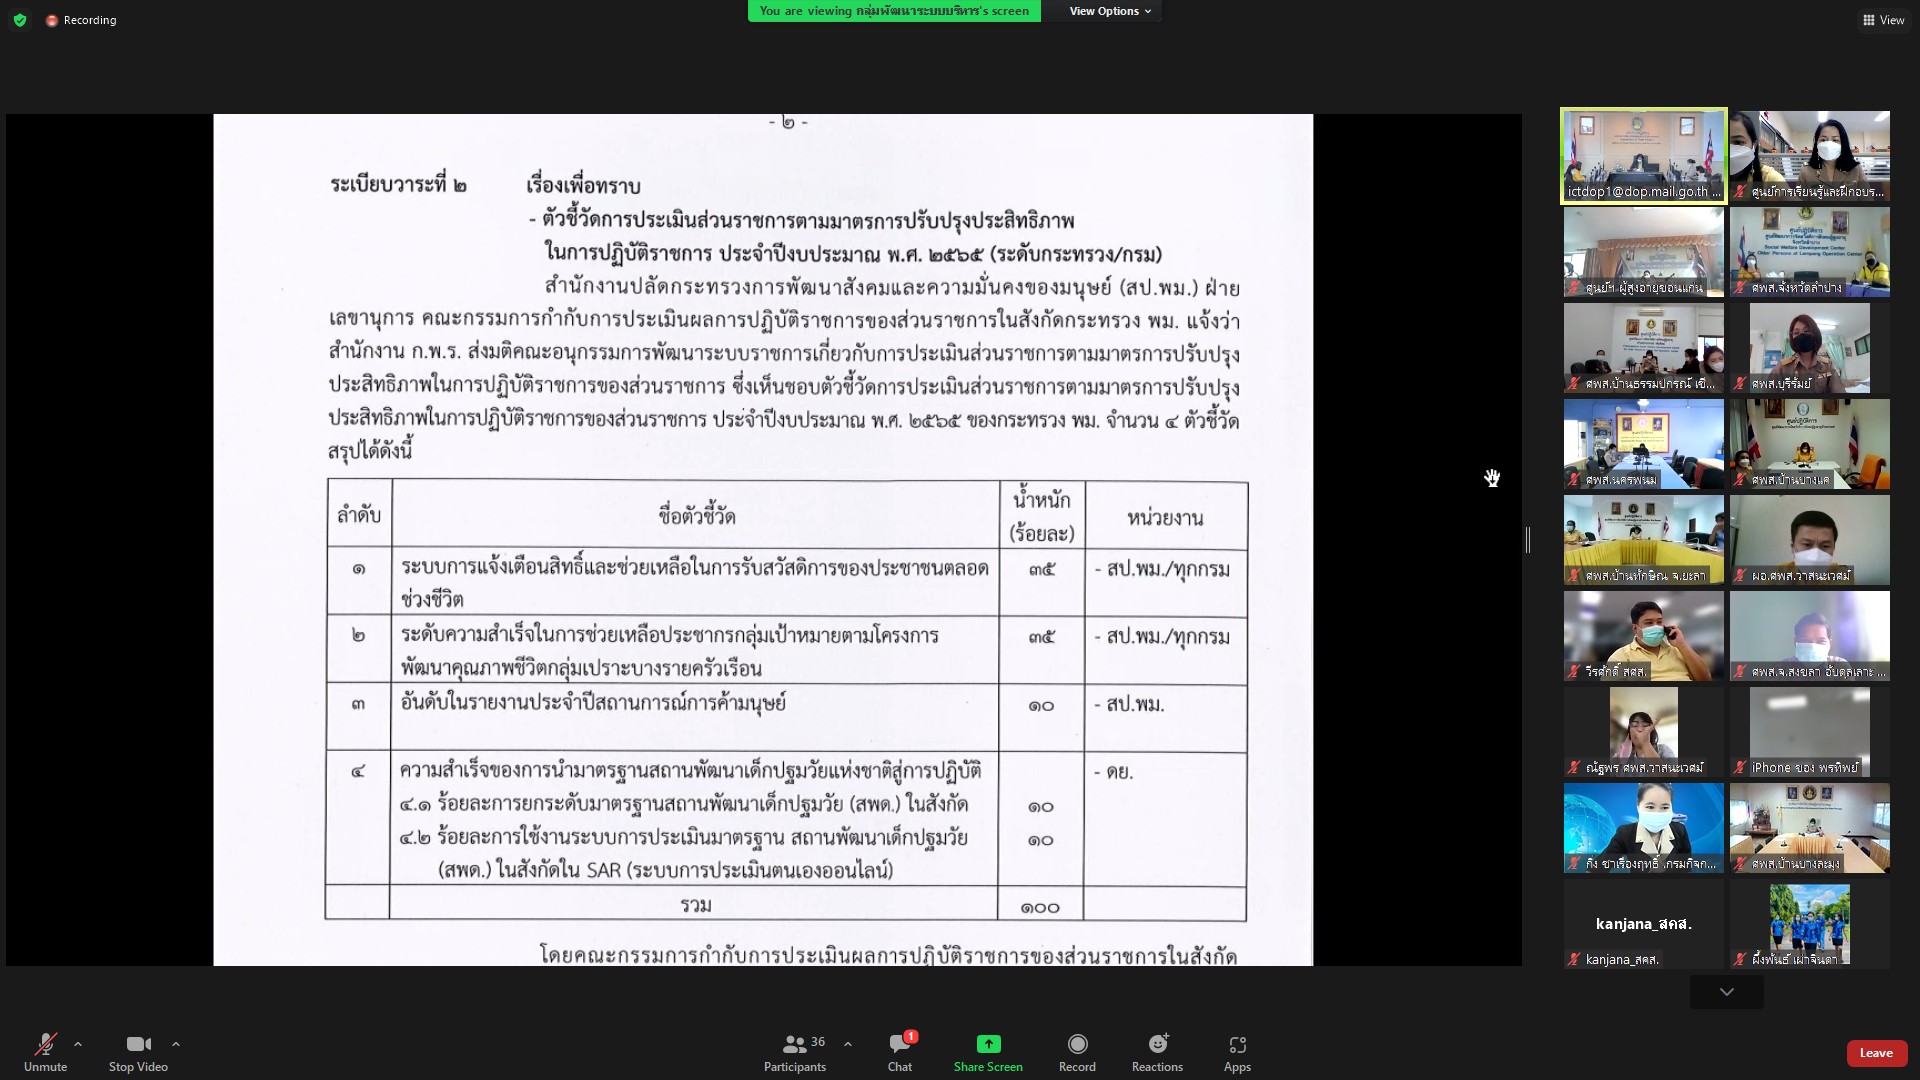Open the View layout menu
Screen dimensions: 1920x1080
click(1883, 20)
